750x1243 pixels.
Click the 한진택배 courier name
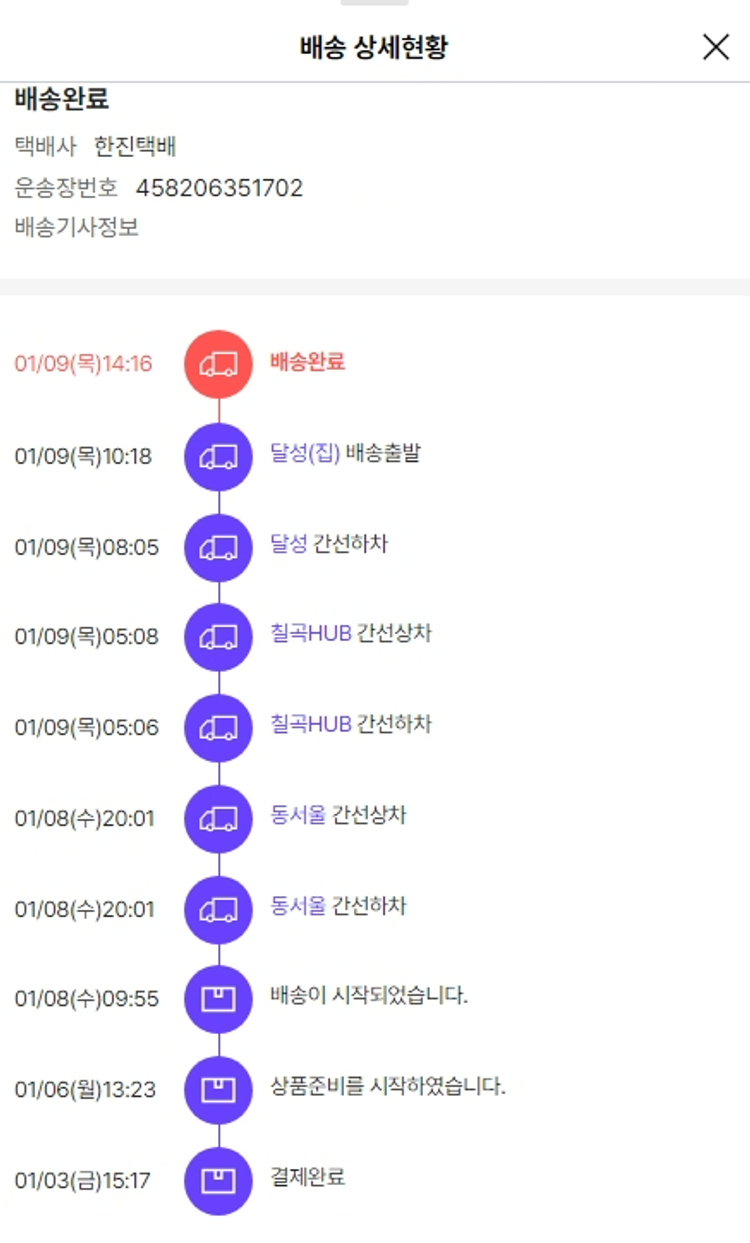pos(135,148)
